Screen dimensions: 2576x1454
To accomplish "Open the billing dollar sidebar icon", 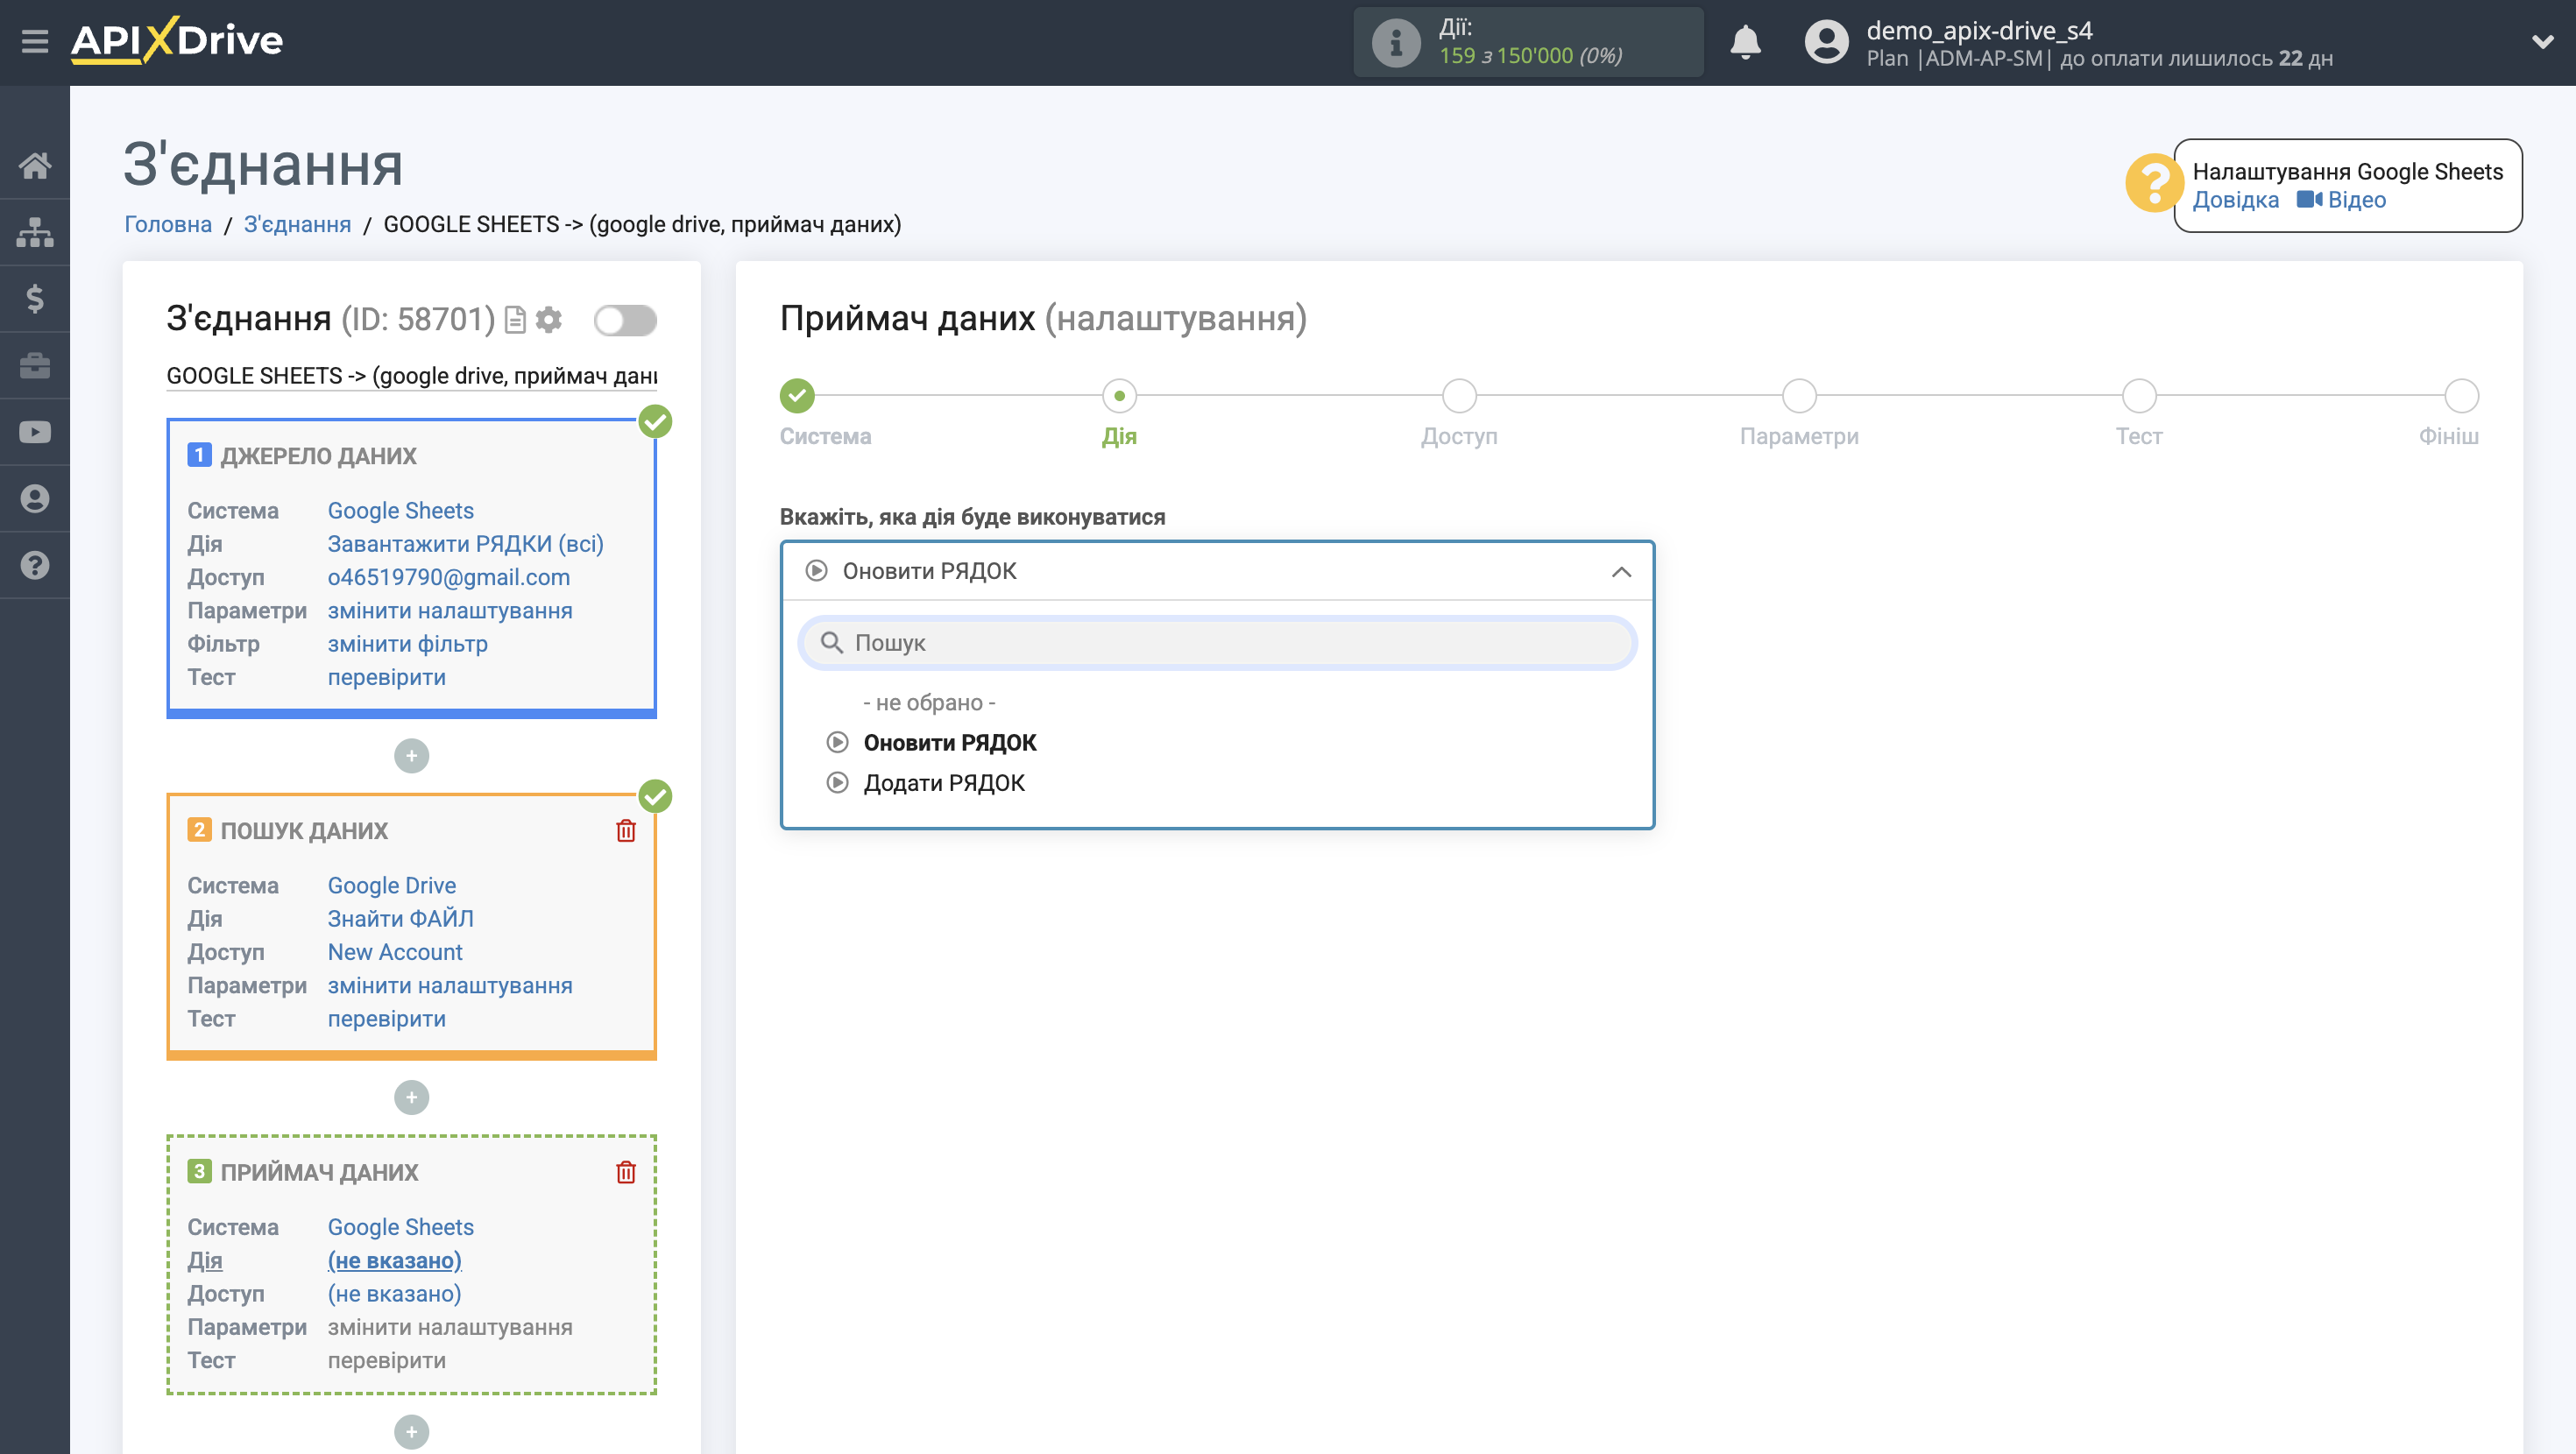I will click(35, 298).
